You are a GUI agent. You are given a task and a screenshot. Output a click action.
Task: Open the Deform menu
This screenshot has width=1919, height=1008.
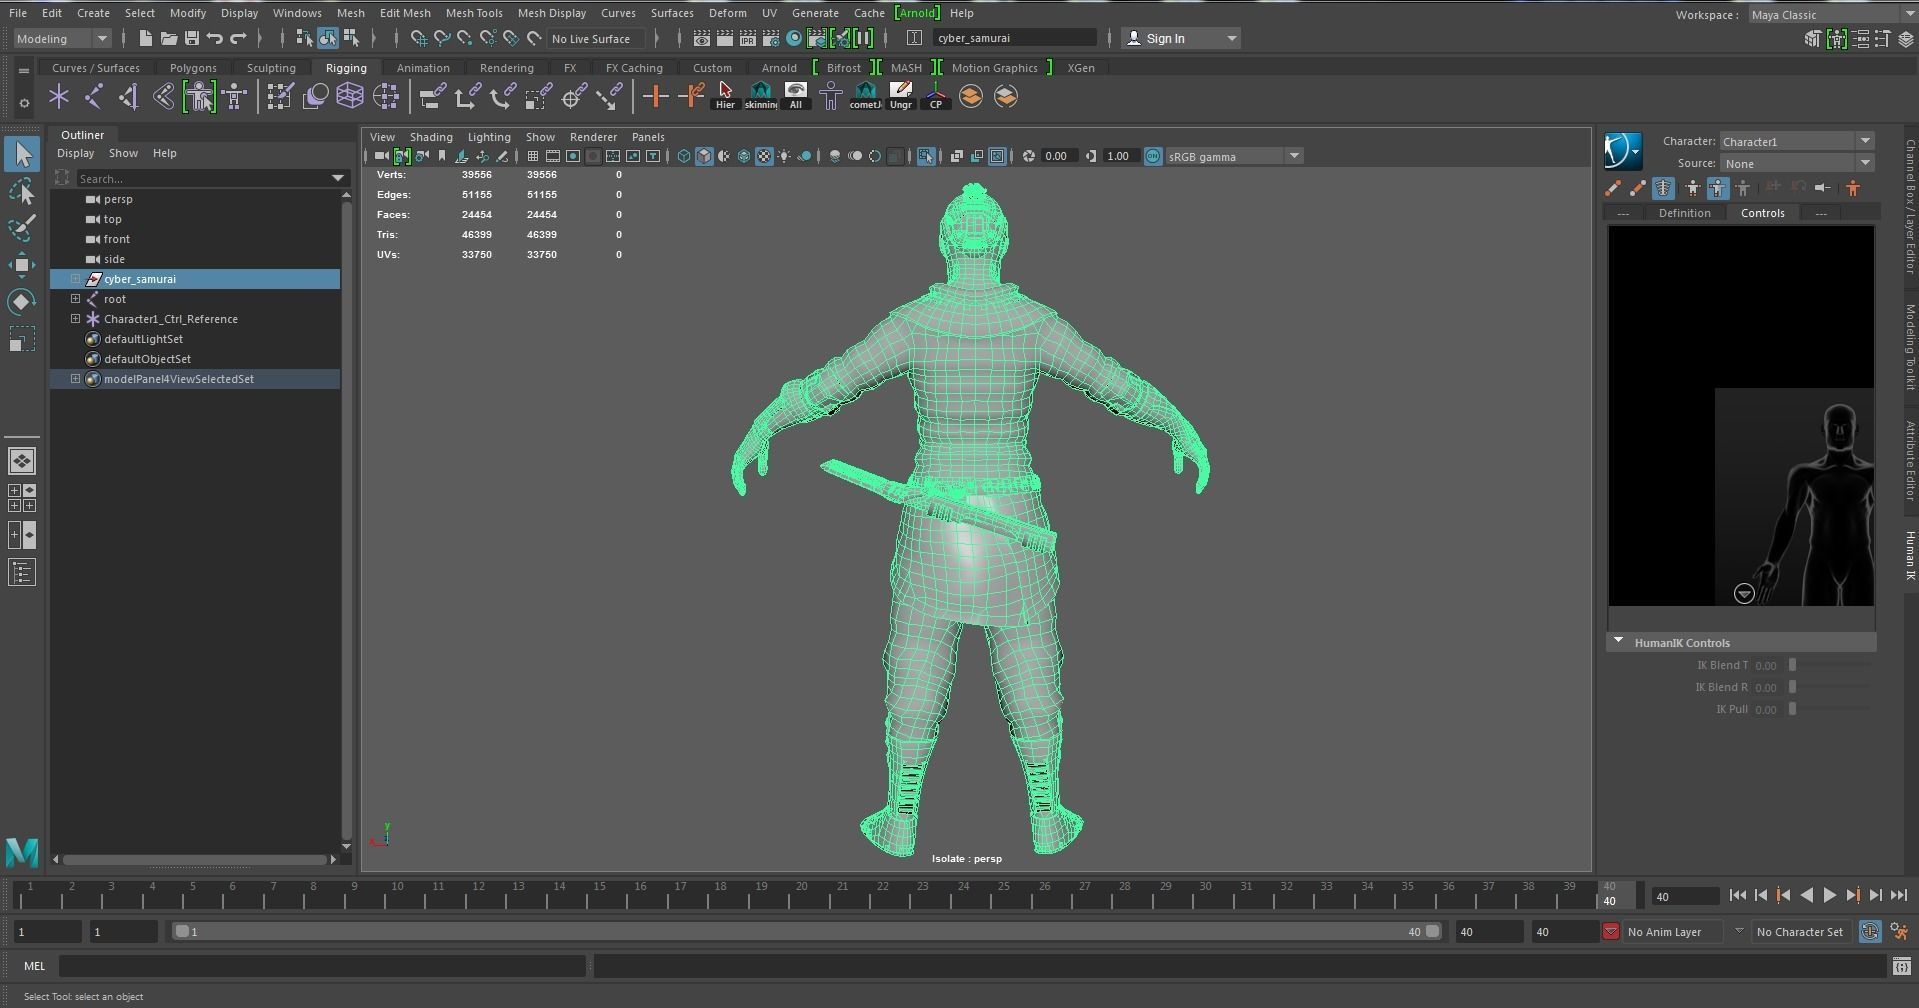[x=727, y=13]
